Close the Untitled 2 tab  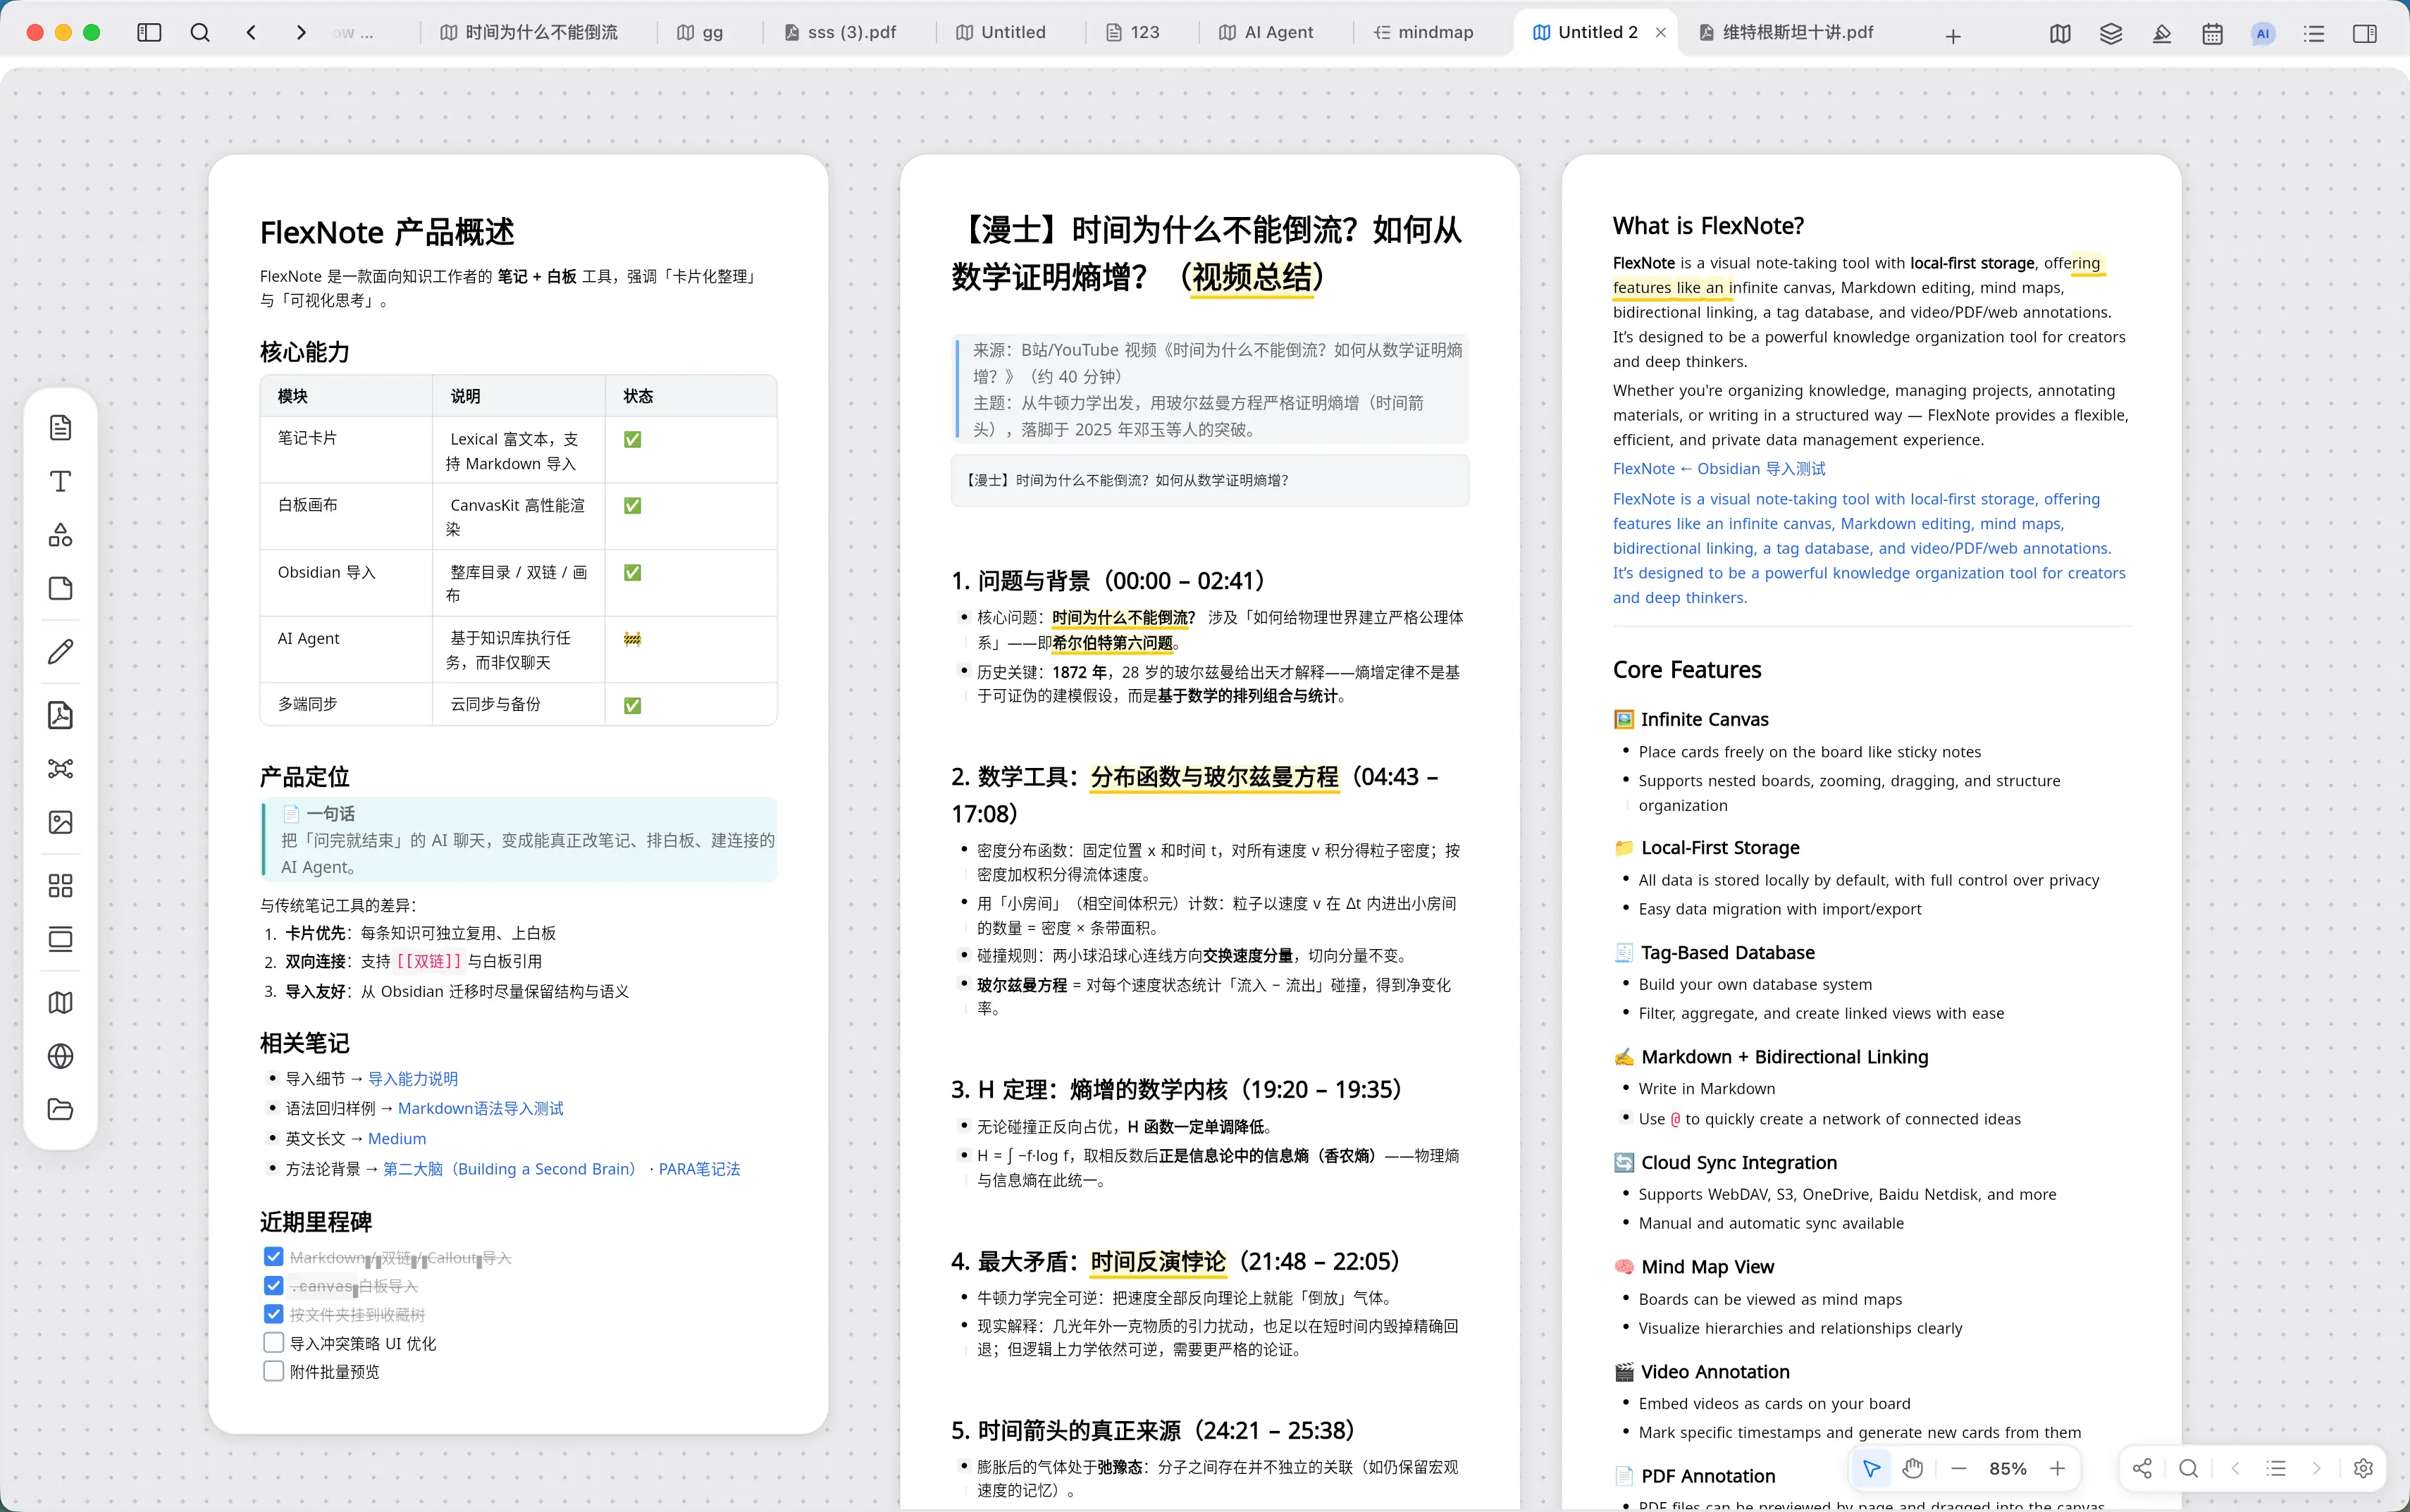(1661, 33)
